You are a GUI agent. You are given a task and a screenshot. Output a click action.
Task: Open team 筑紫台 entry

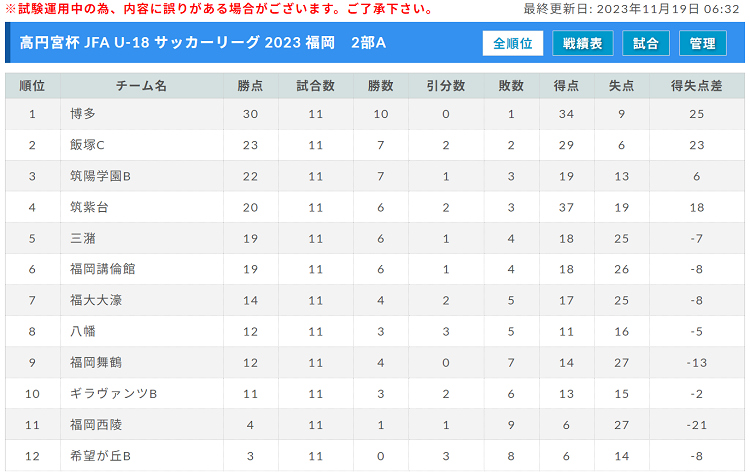click(89, 207)
